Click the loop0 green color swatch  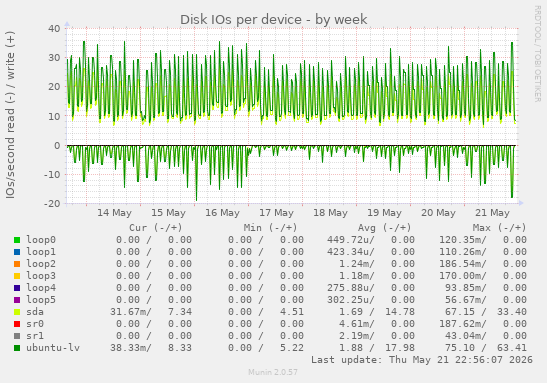pyautogui.click(x=17, y=240)
